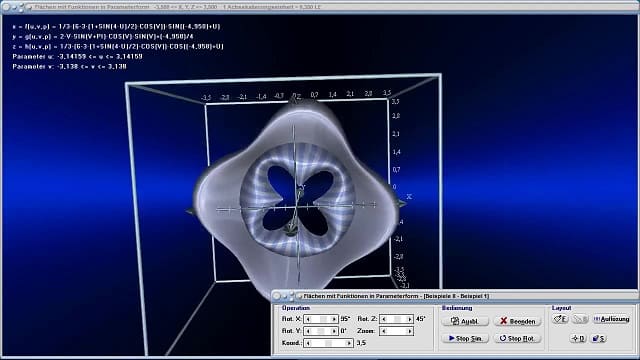Click the E layout icon button

[x=560, y=319]
